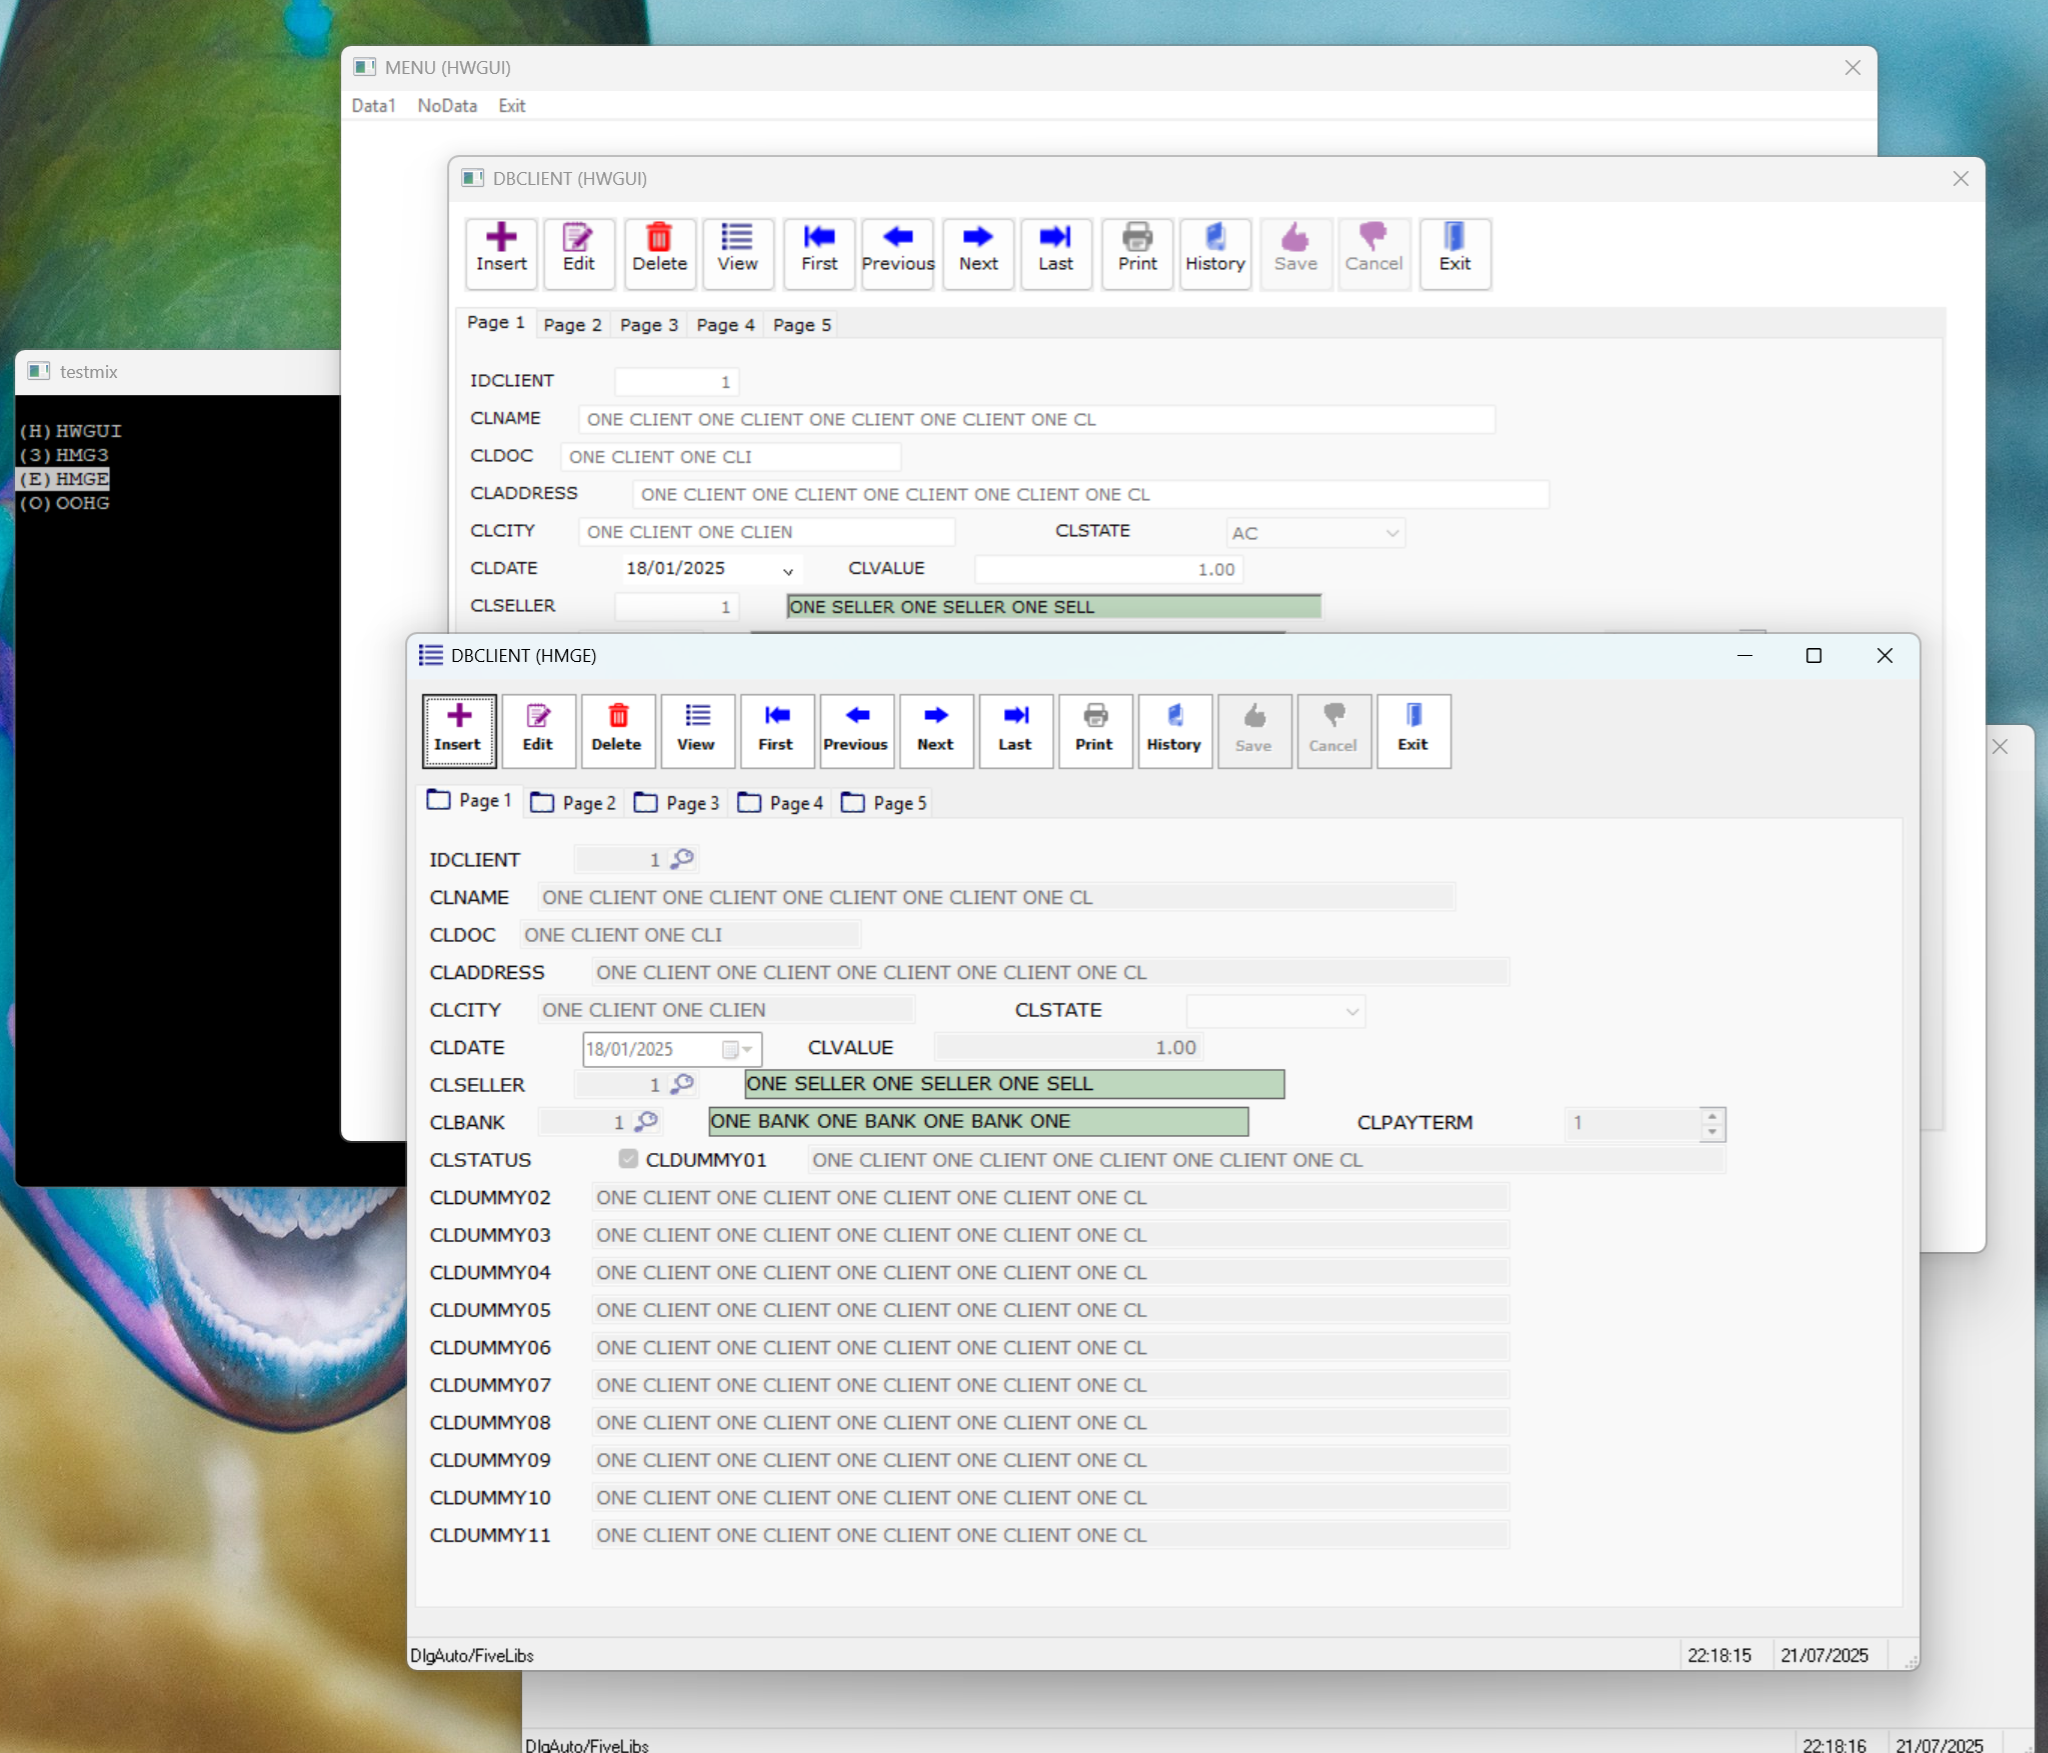The image size is (2048, 1753).
Task: Click Exit button in HMGE toolbar
Action: (x=1413, y=730)
